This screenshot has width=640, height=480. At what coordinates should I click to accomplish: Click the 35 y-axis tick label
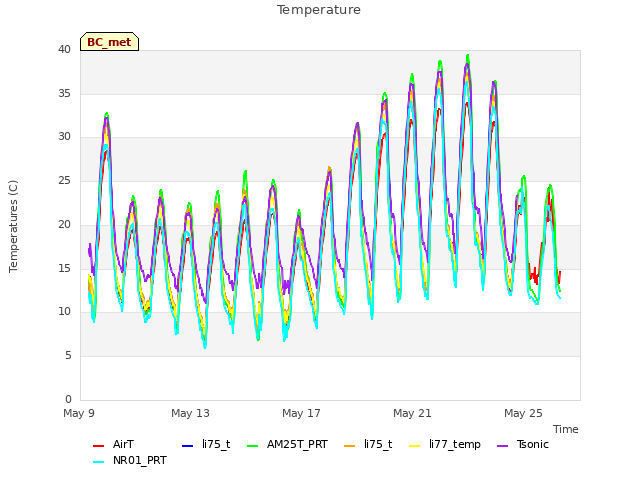coord(64,93)
